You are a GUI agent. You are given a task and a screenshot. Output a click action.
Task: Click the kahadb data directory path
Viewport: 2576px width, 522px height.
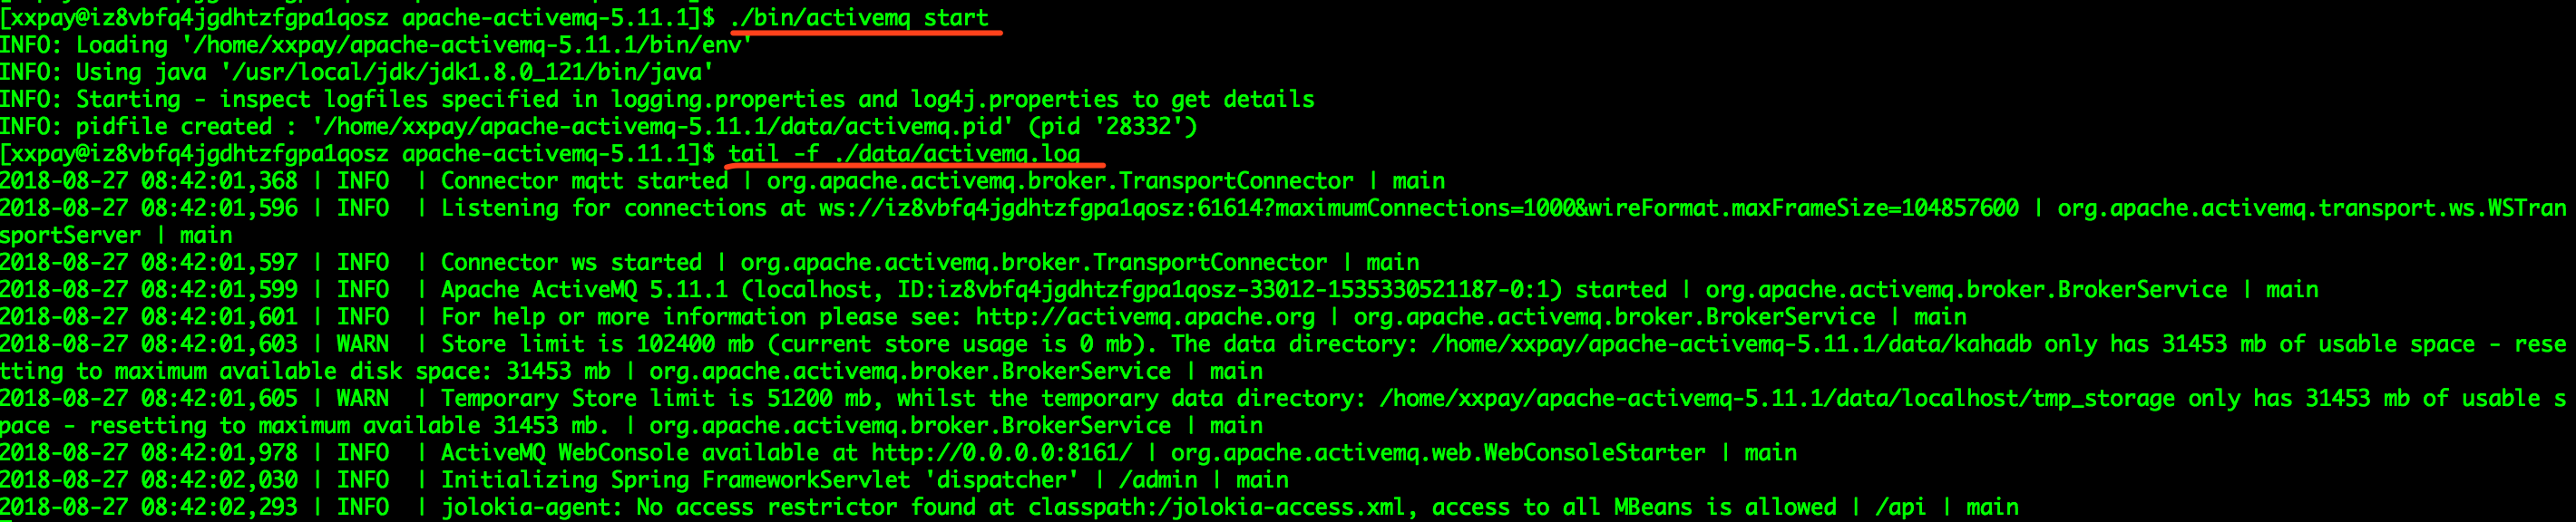(x=1731, y=344)
